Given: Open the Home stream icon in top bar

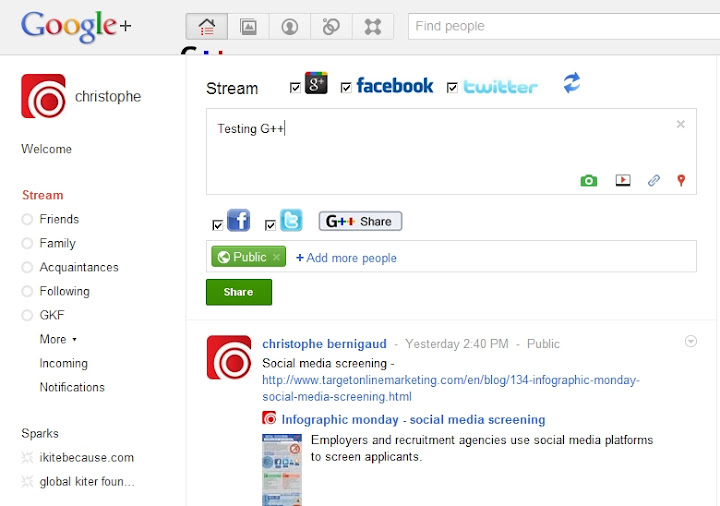Looking at the screenshot, I should (207, 27).
